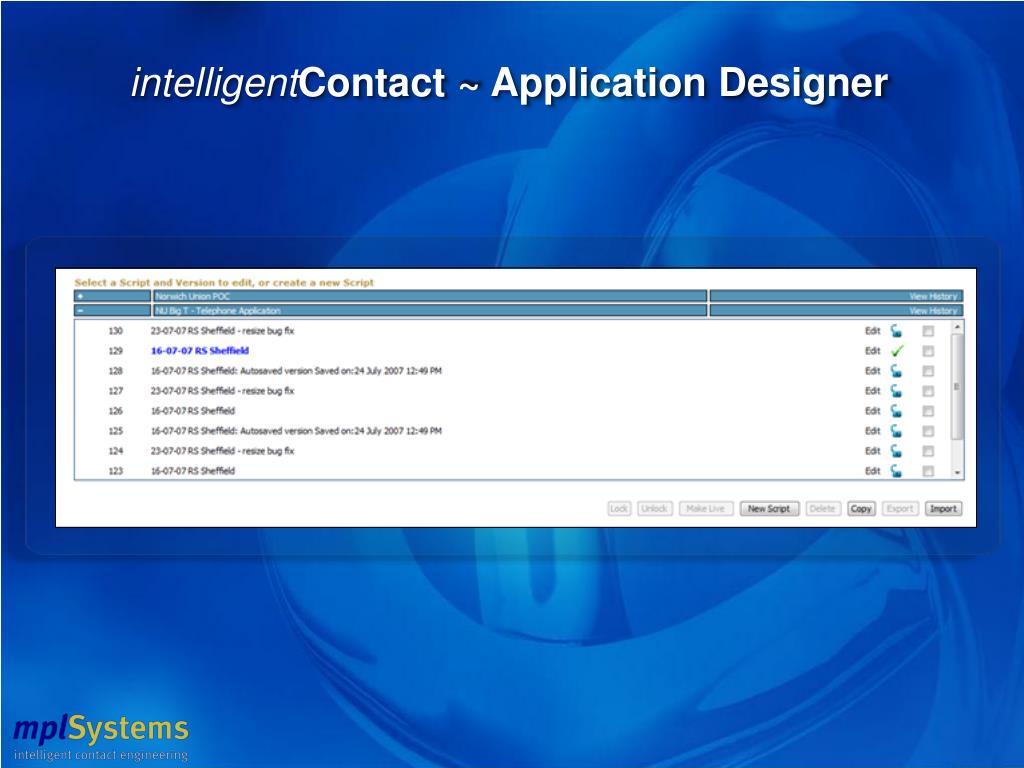Click the unlocked padlock icon in row 124
The height and width of the screenshot is (768, 1024).
tap(896, 451)
